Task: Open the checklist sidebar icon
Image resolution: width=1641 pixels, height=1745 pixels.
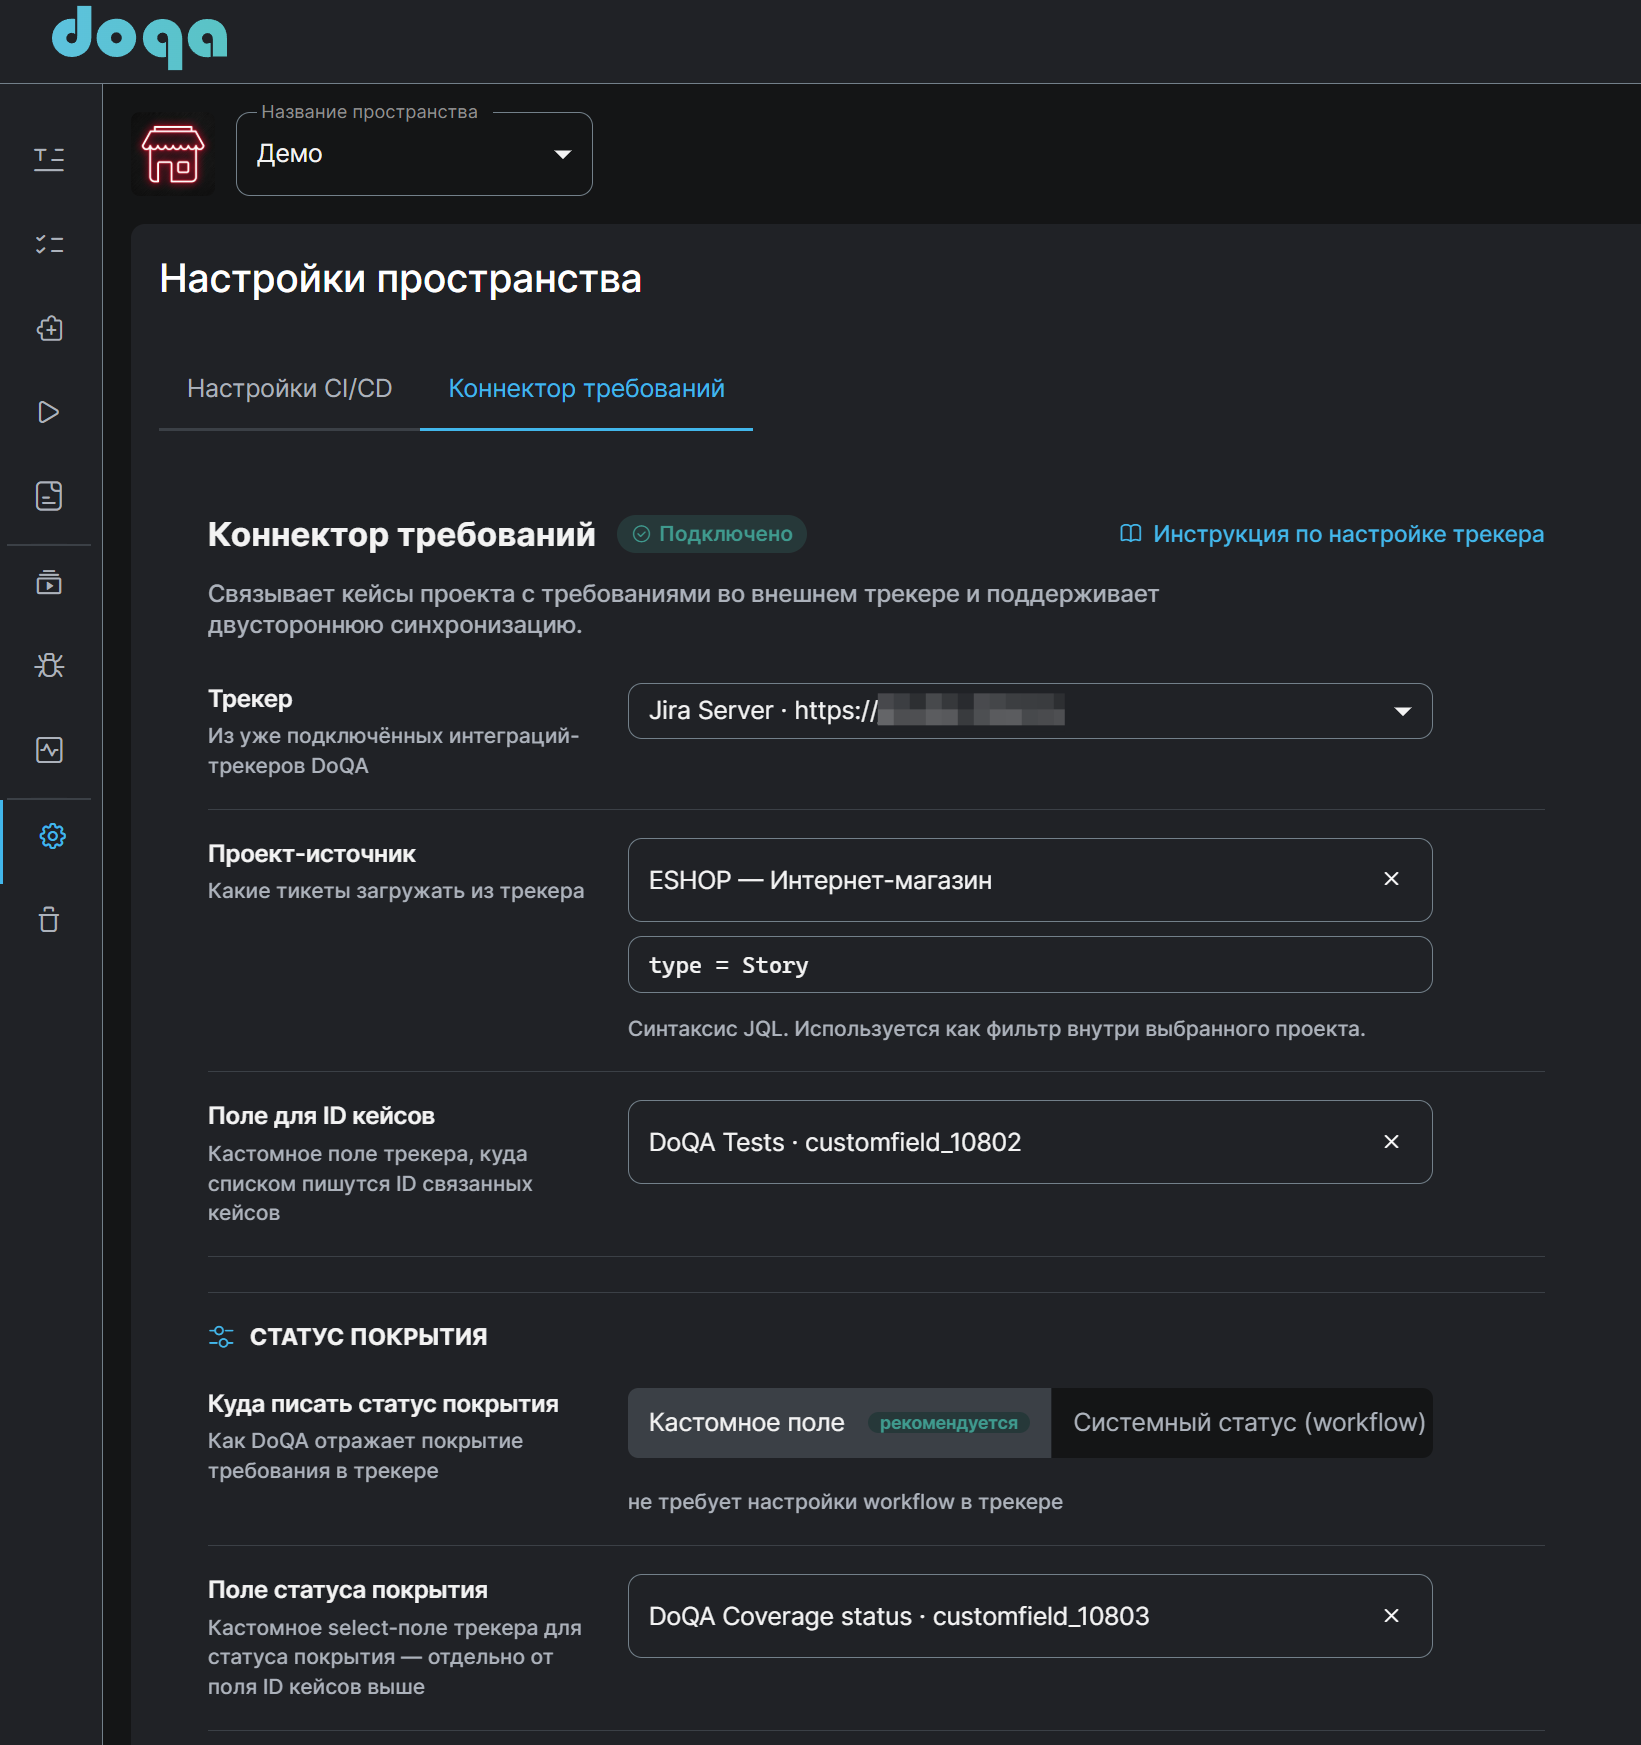Action: pyautogui.click(x=49, y=244)
